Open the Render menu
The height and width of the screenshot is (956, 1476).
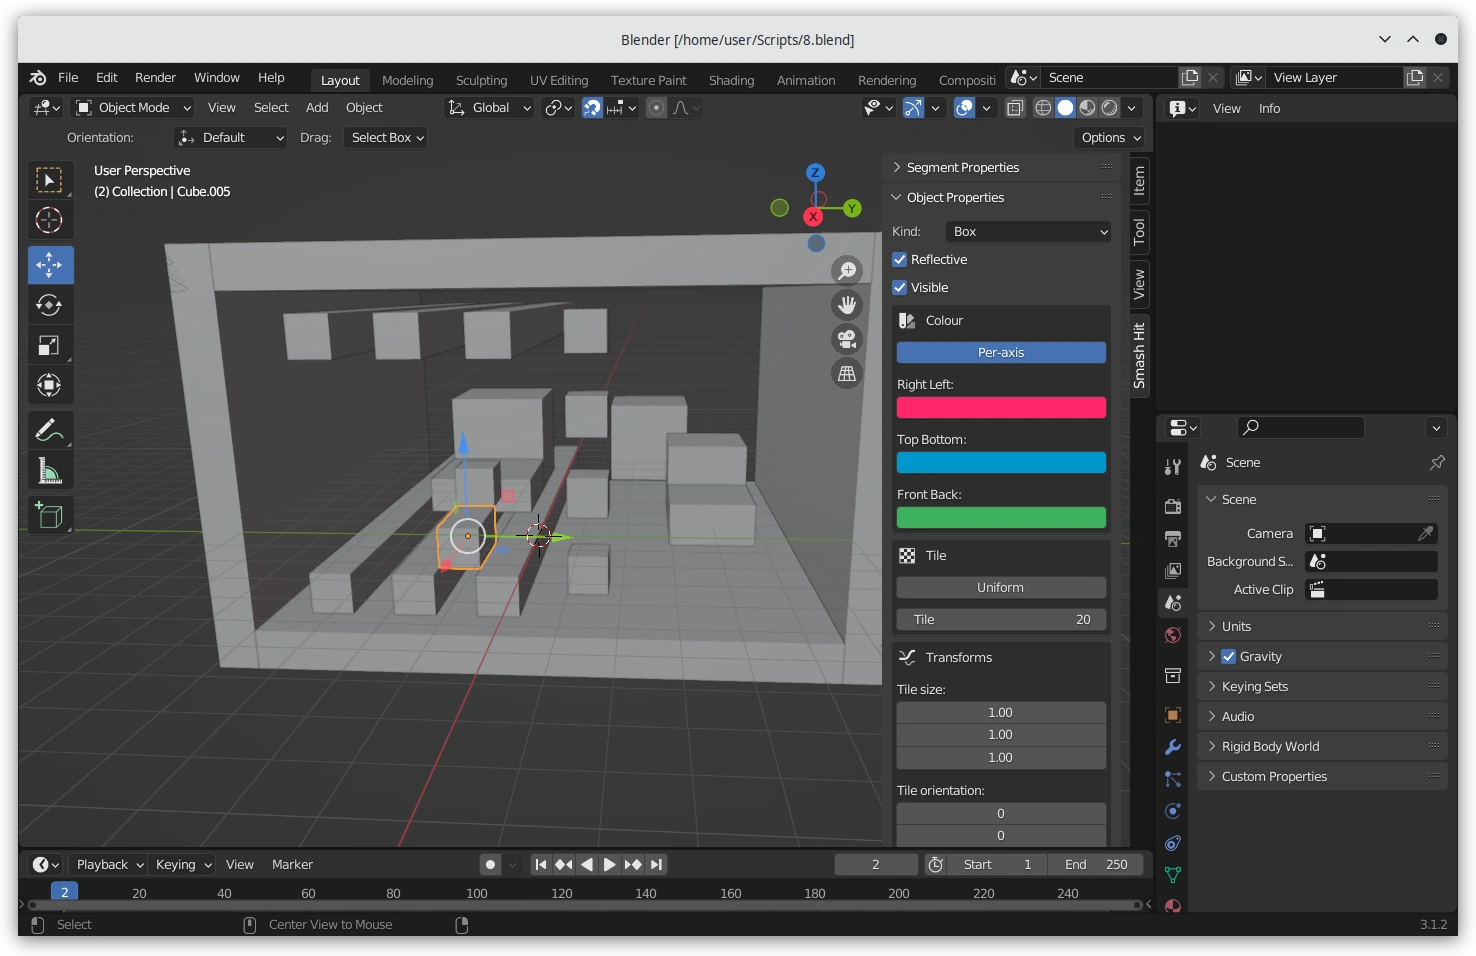point(155,78)
